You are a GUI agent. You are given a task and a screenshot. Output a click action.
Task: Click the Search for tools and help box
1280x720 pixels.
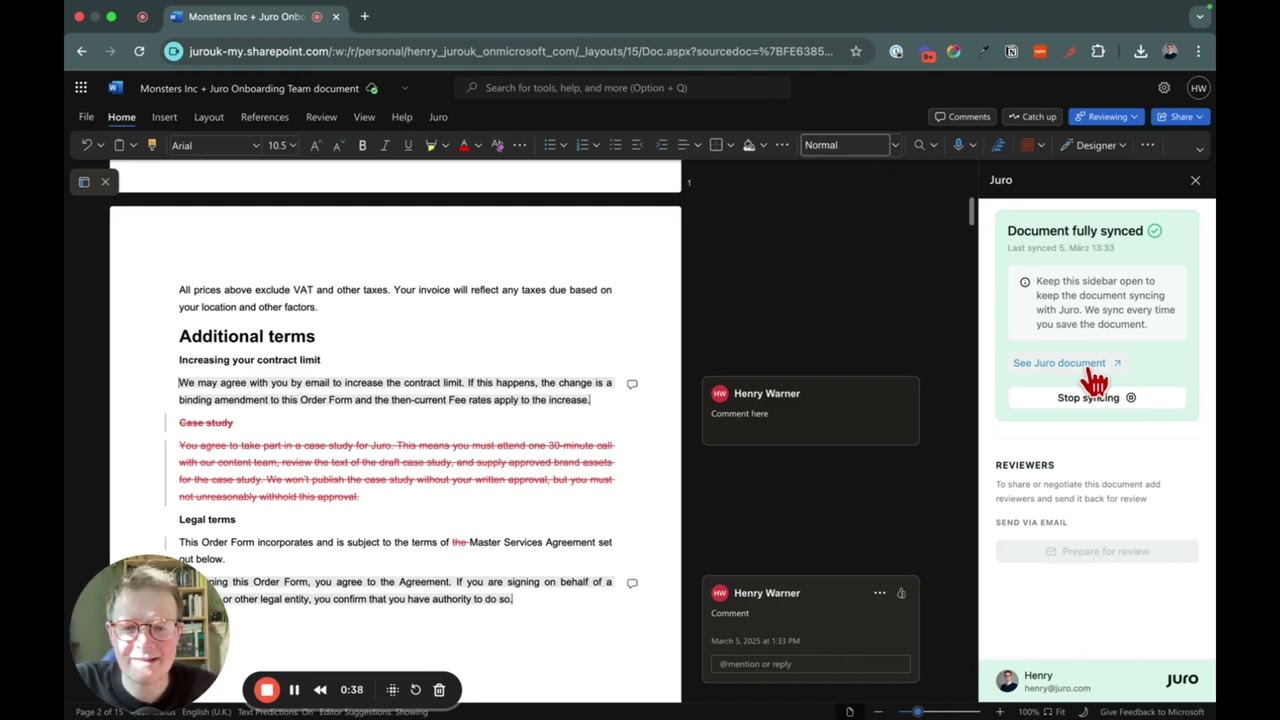pyautogui.click(x=623, y=88)
